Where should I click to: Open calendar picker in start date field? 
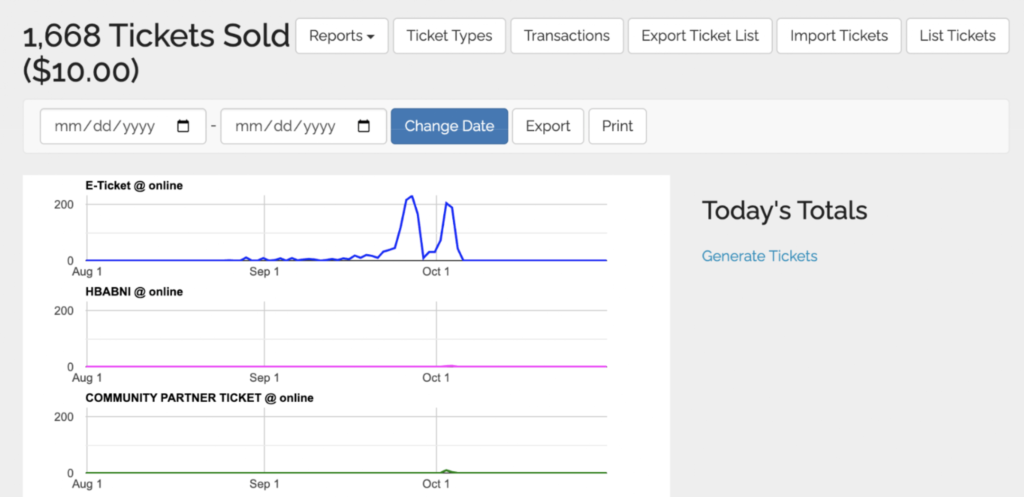(183, 127)
